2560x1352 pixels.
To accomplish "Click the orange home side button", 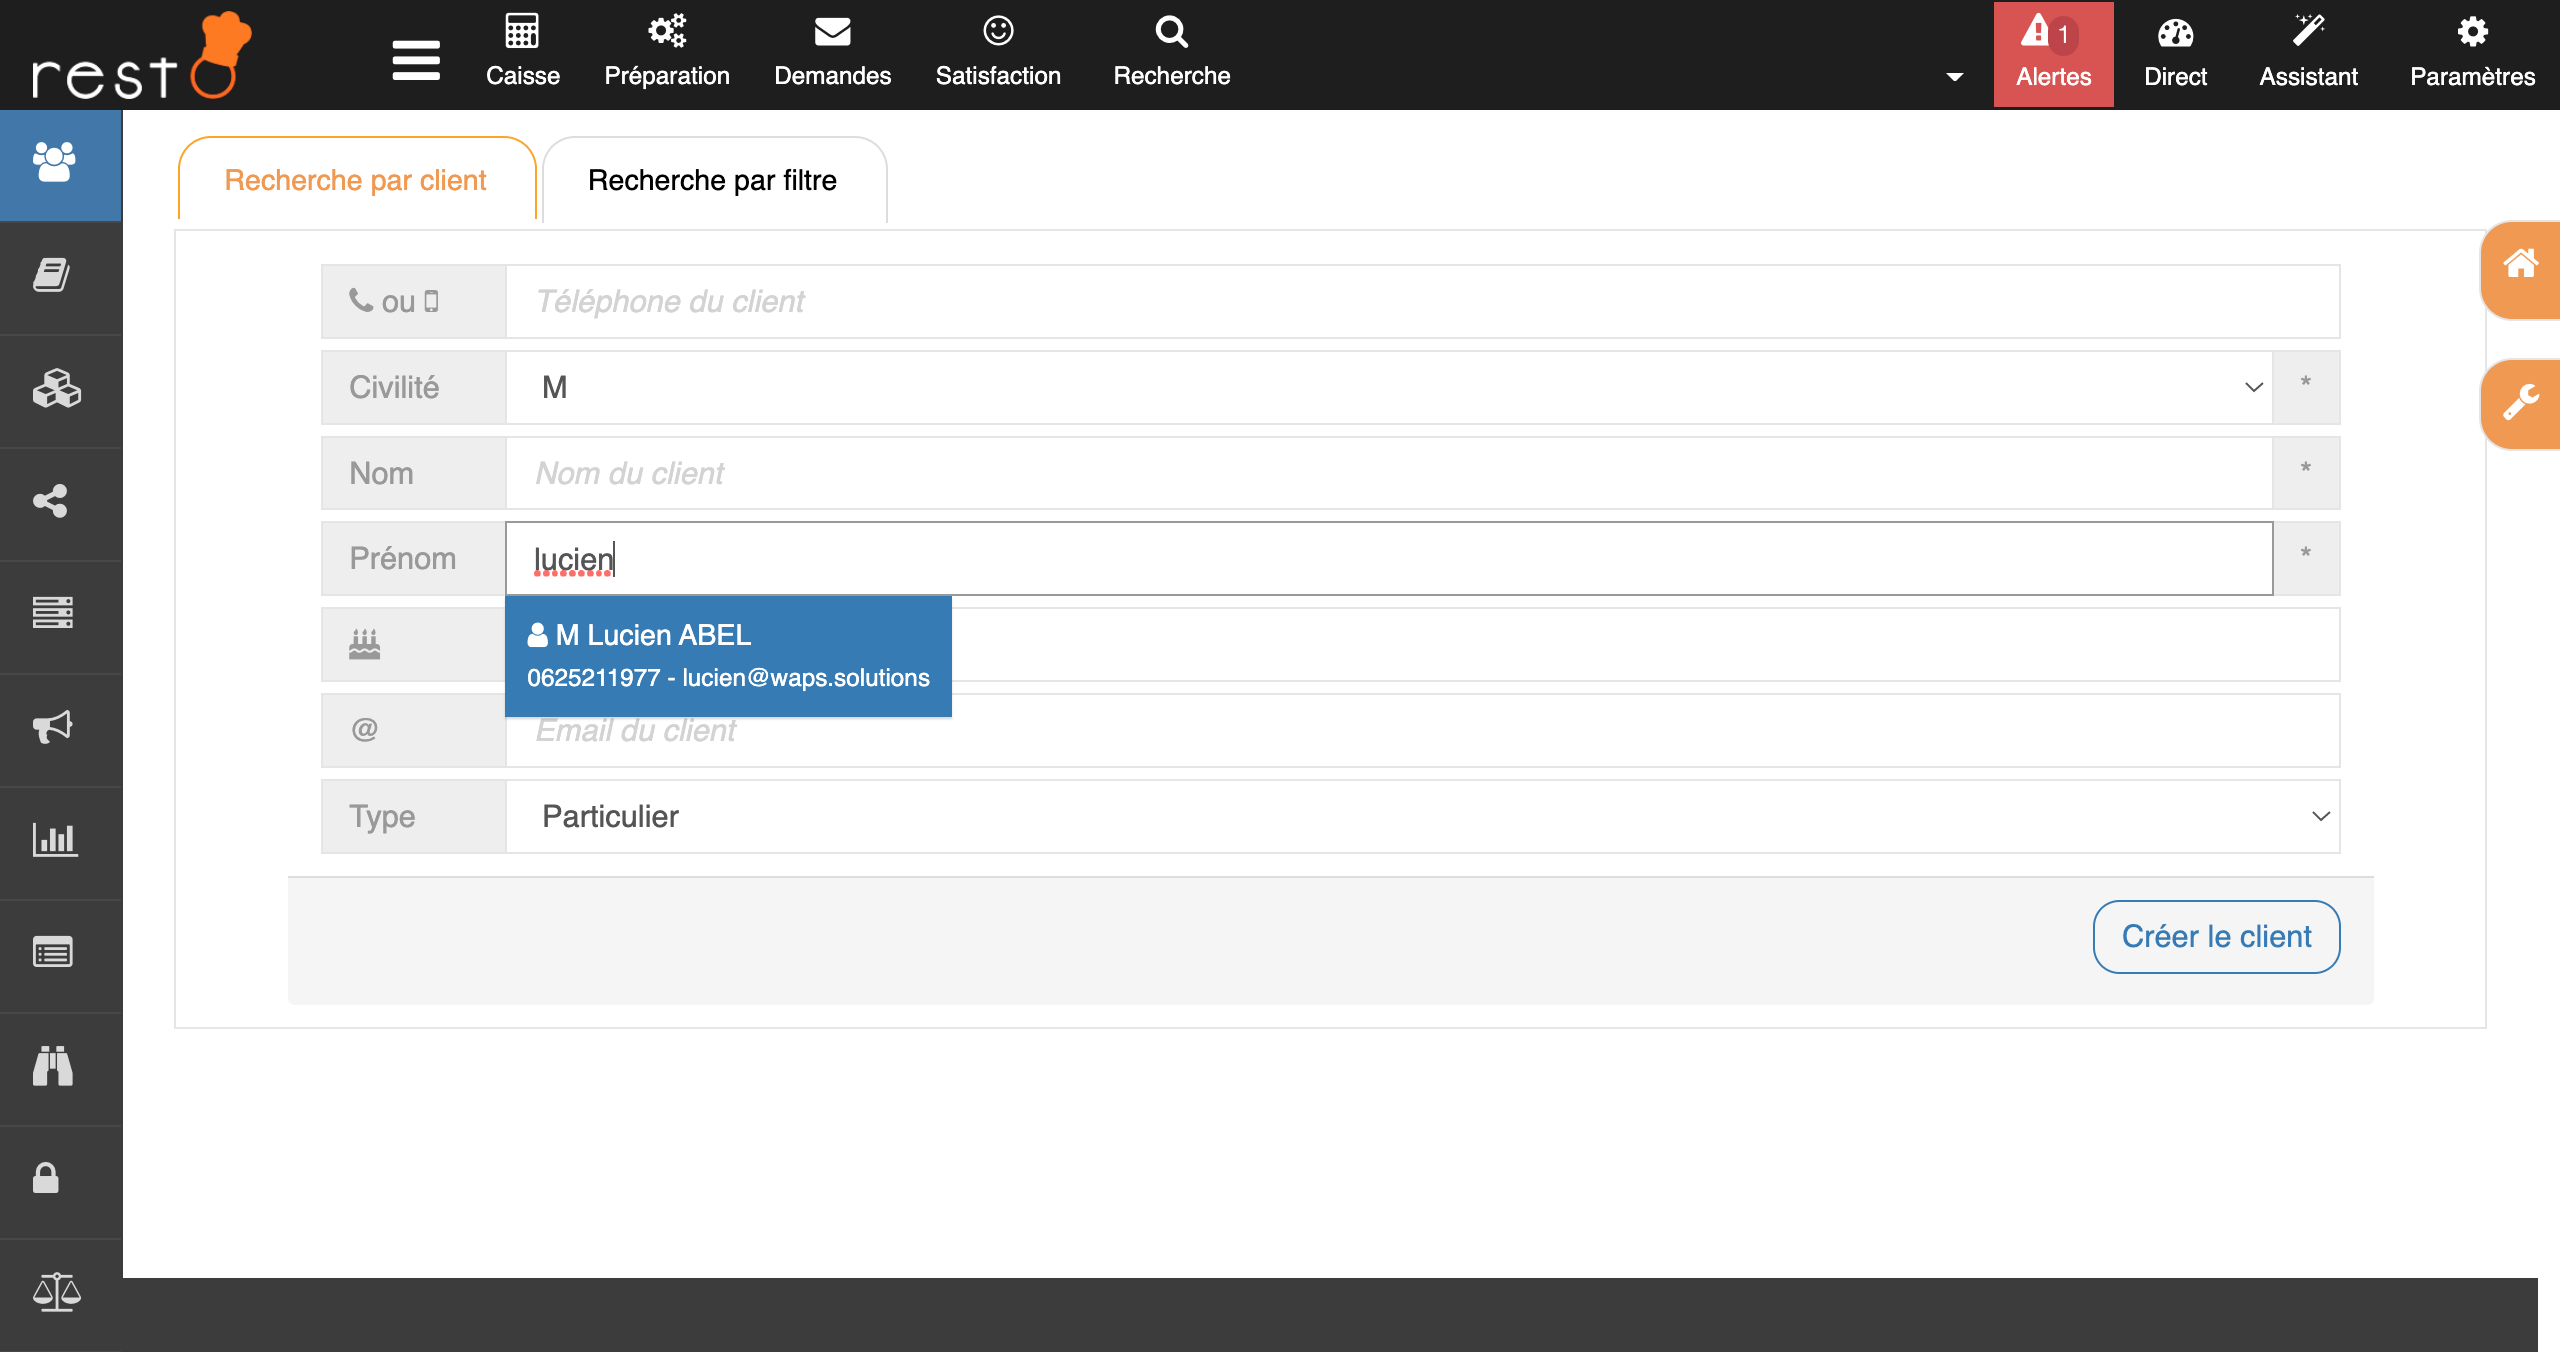I will (2521, 266).
